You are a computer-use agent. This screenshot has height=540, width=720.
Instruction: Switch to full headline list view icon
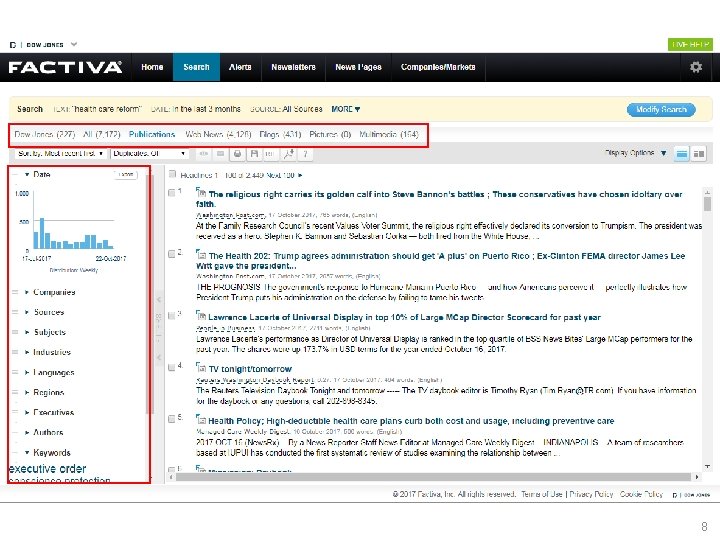(x=682, y=154)
